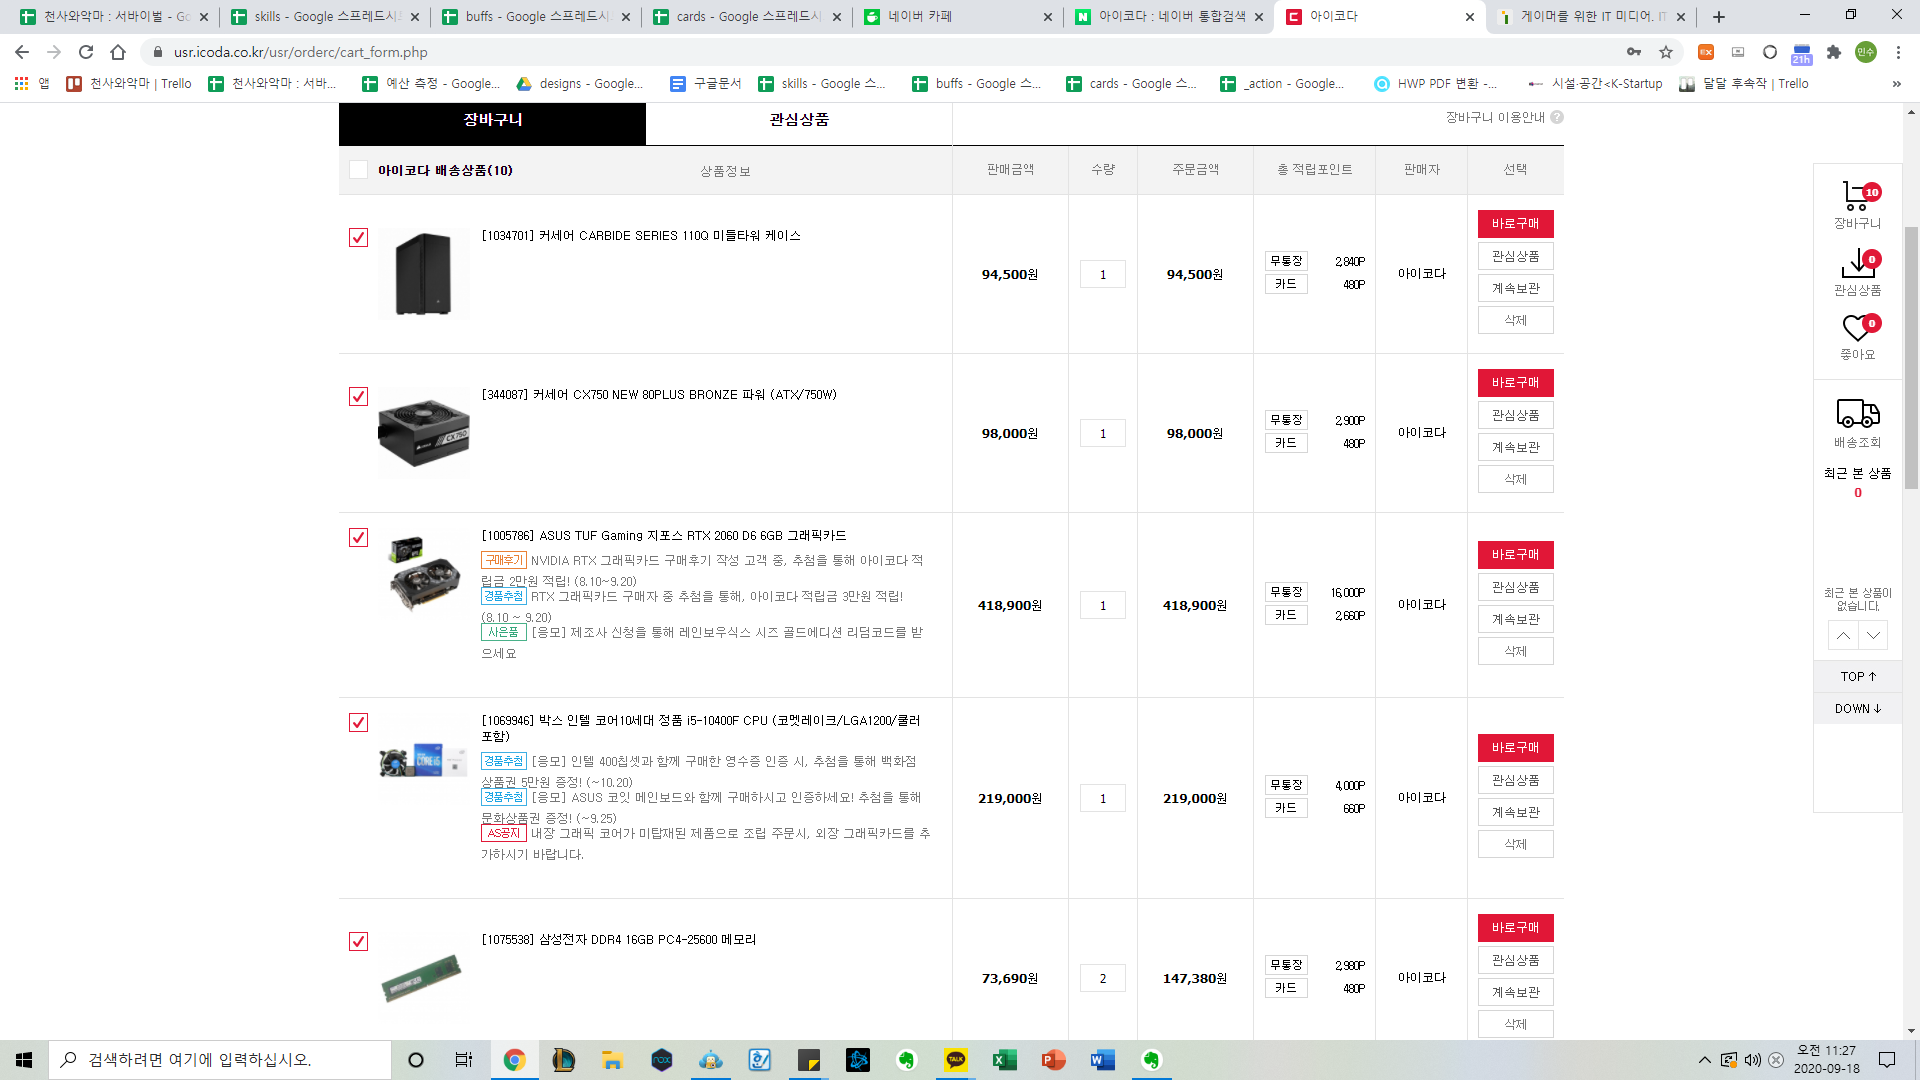Delete the Samsung DDR4 memory from cart
Screen dimensions: 1920x1080
point(1515,1024)
